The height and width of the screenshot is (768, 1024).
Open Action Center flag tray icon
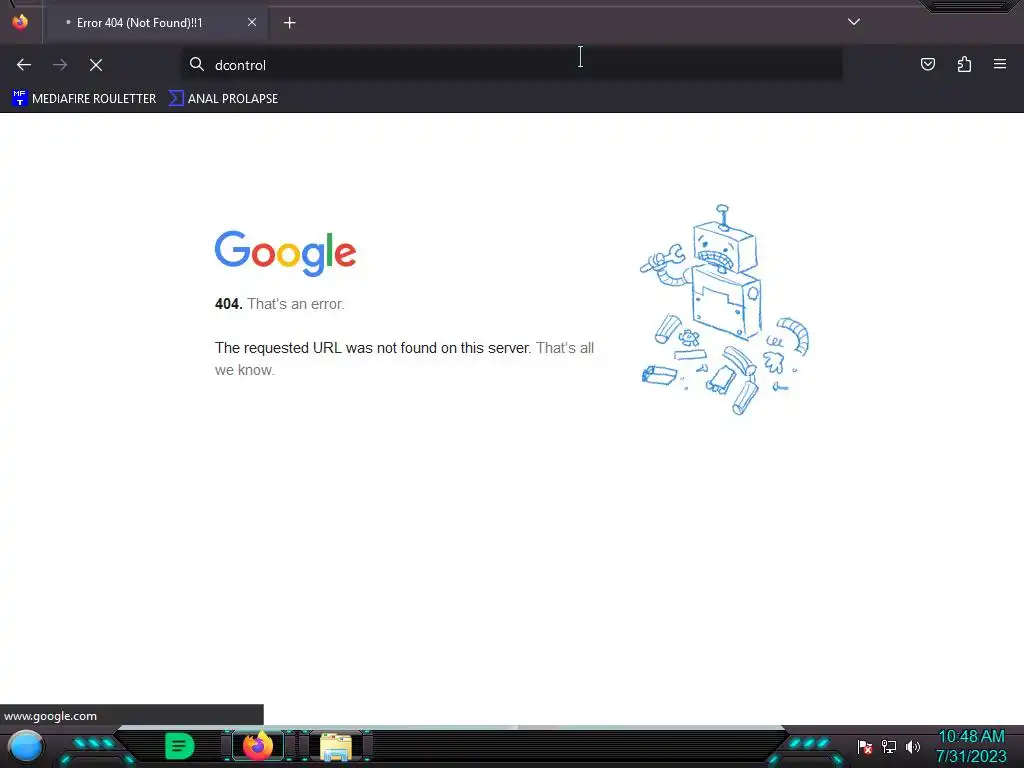point(865,747)
